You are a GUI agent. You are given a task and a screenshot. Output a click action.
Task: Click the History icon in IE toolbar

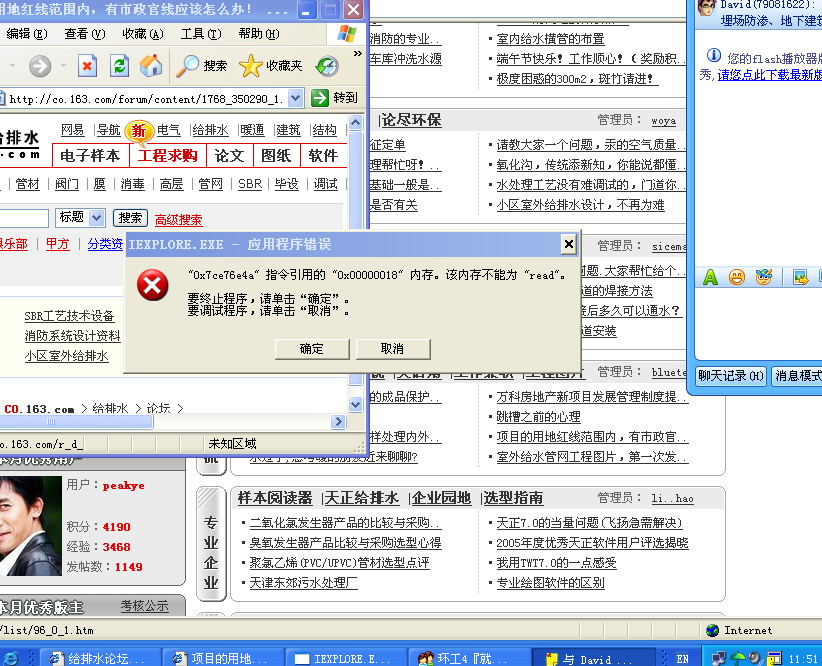point(327,66)
